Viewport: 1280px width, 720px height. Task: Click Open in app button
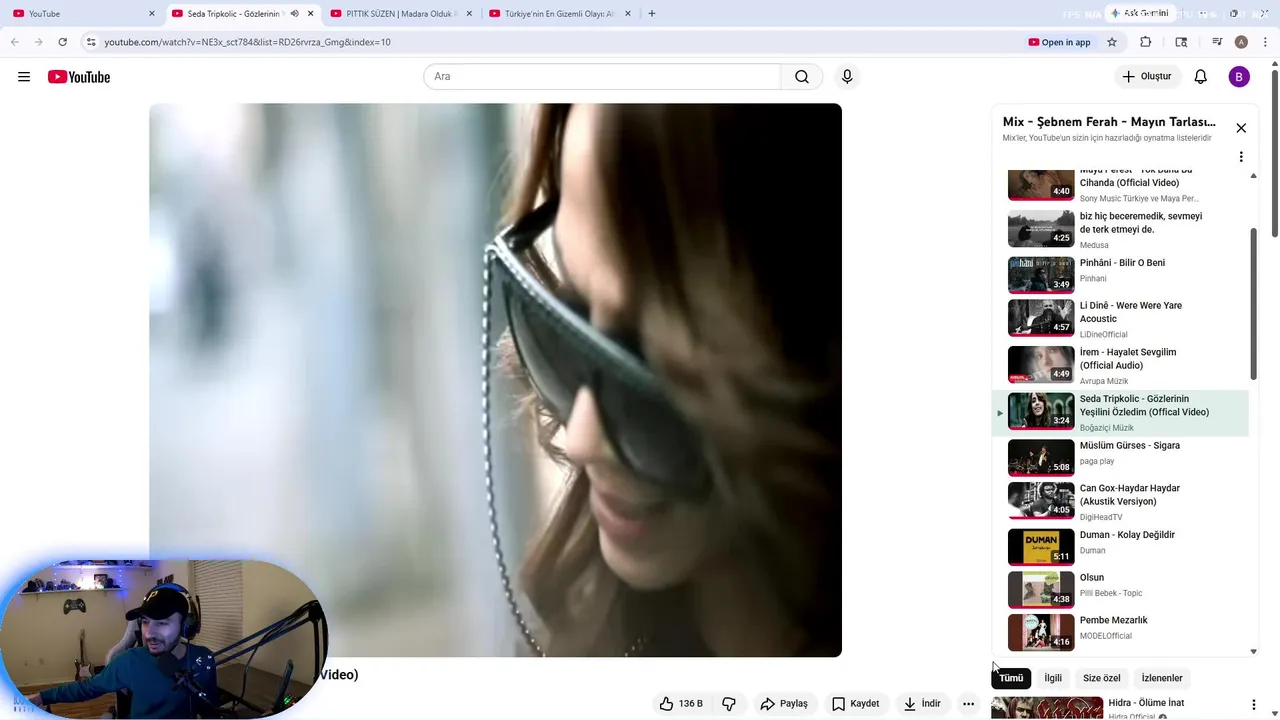[x=1059, y=42]
